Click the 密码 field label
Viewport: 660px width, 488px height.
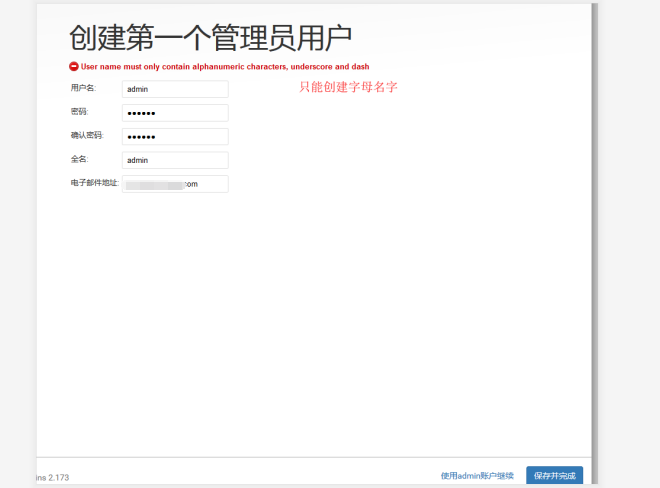(79, 112)
